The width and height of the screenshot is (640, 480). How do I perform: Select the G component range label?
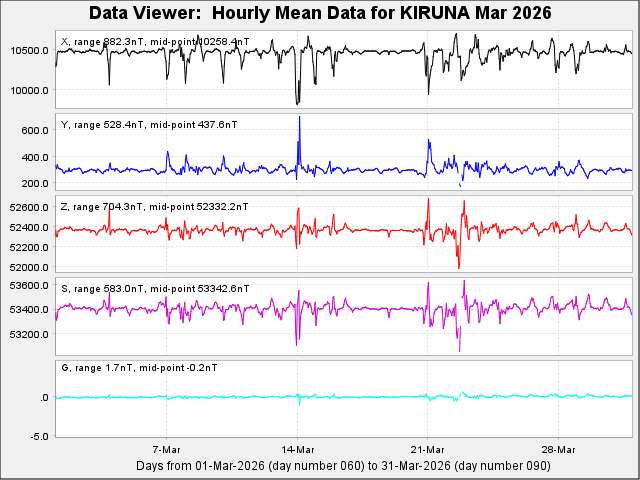139,368
